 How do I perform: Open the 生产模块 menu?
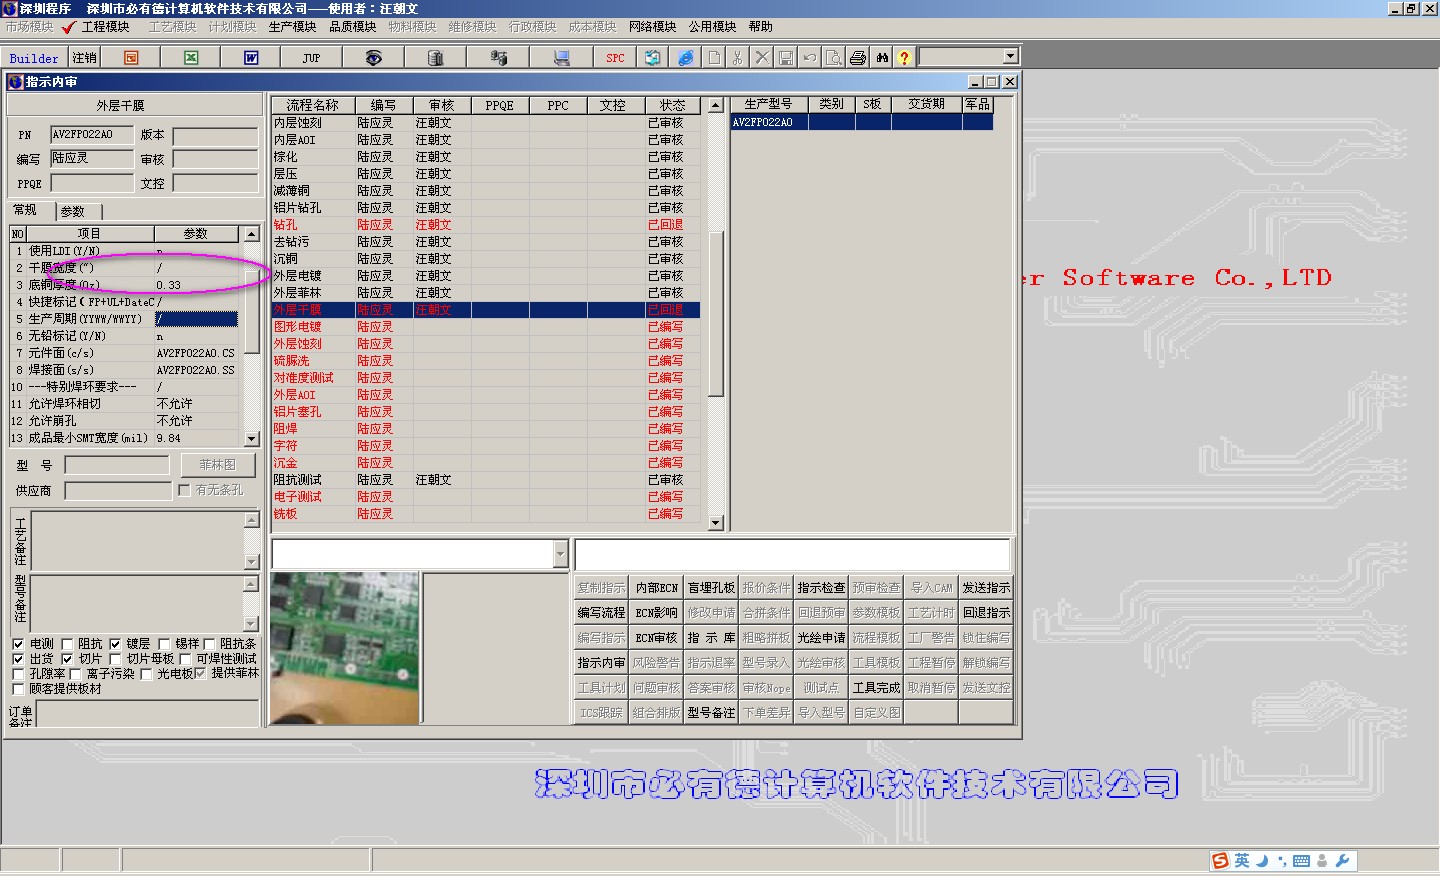coord(292,27)
